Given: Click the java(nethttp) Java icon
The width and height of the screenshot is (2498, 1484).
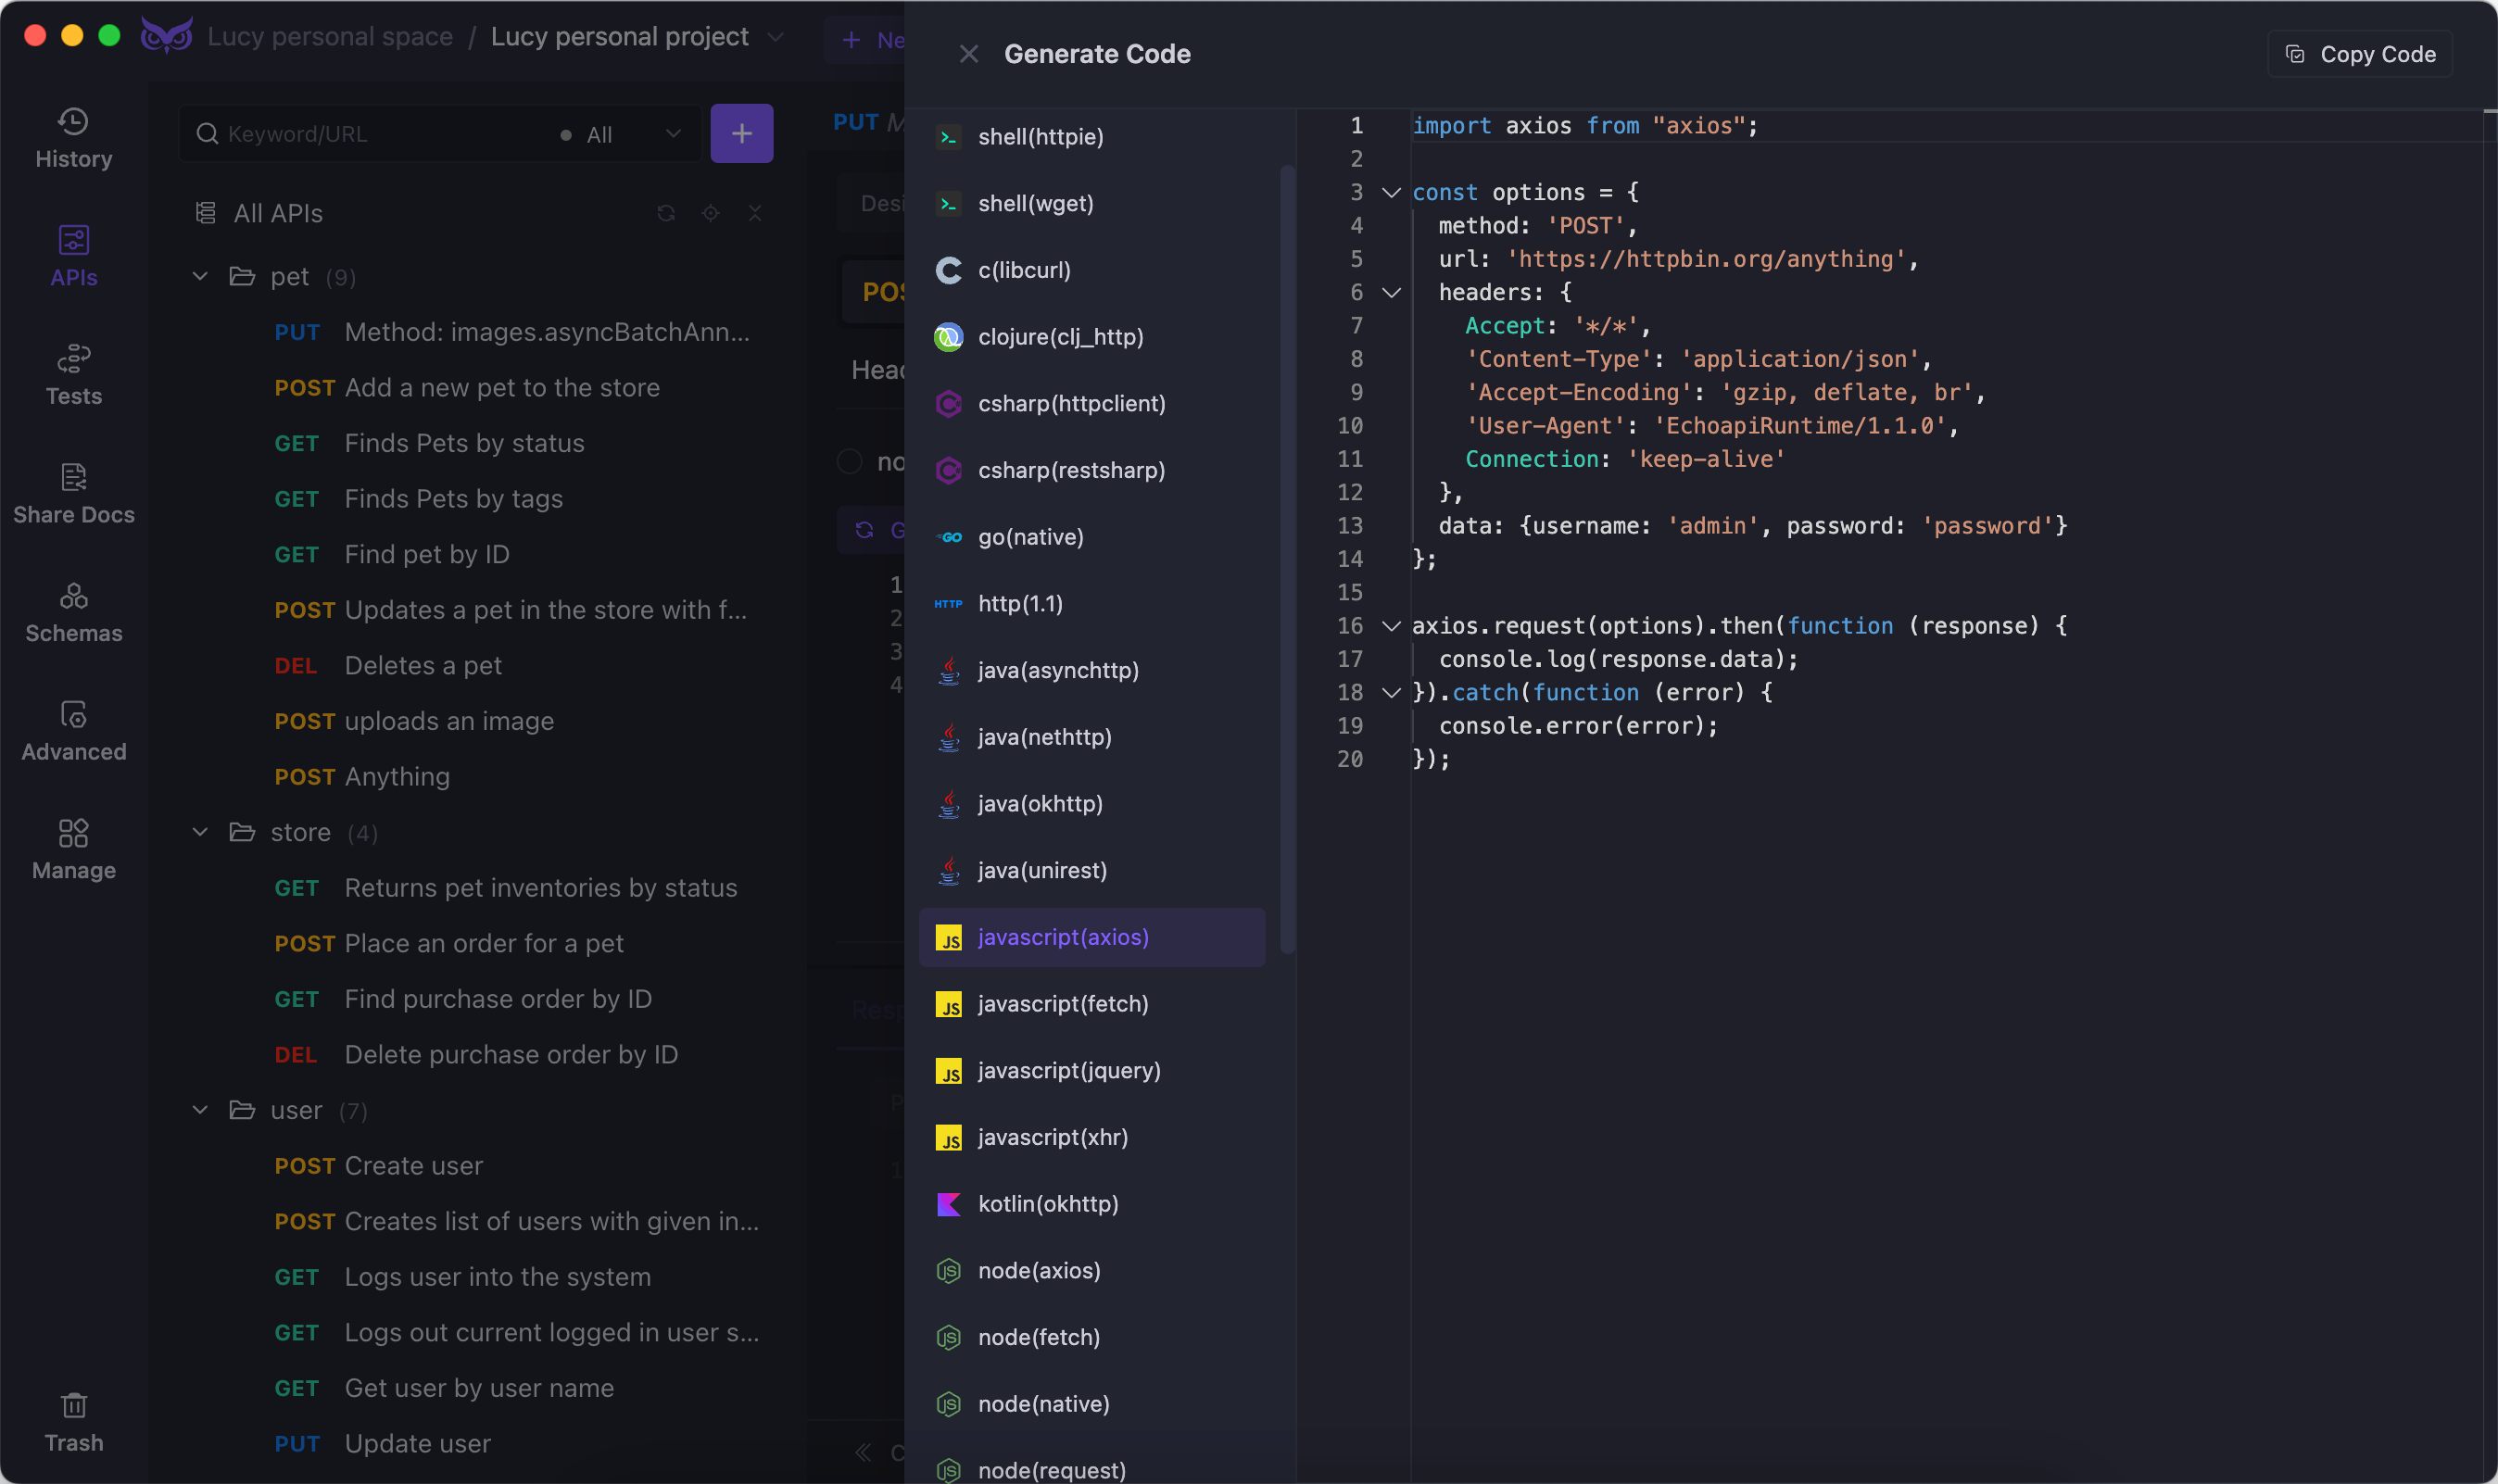Looking at the screenshot, I should click(x=948, y=737).
